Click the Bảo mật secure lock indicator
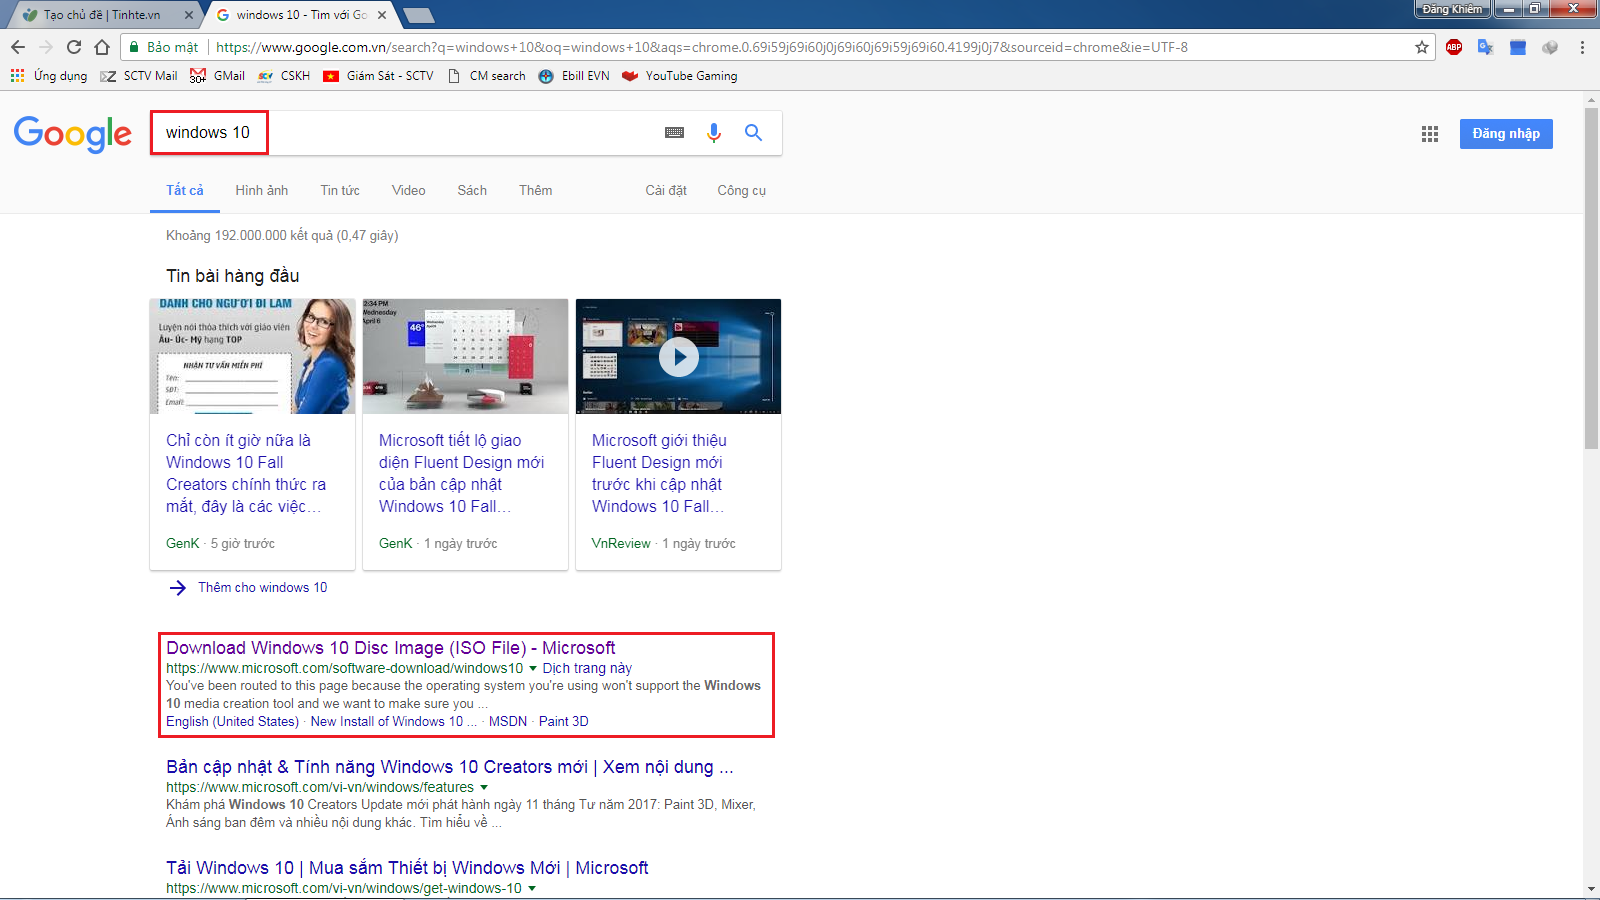The width and height of the screenshot is (1600, 900). click(x=163, y=47)
